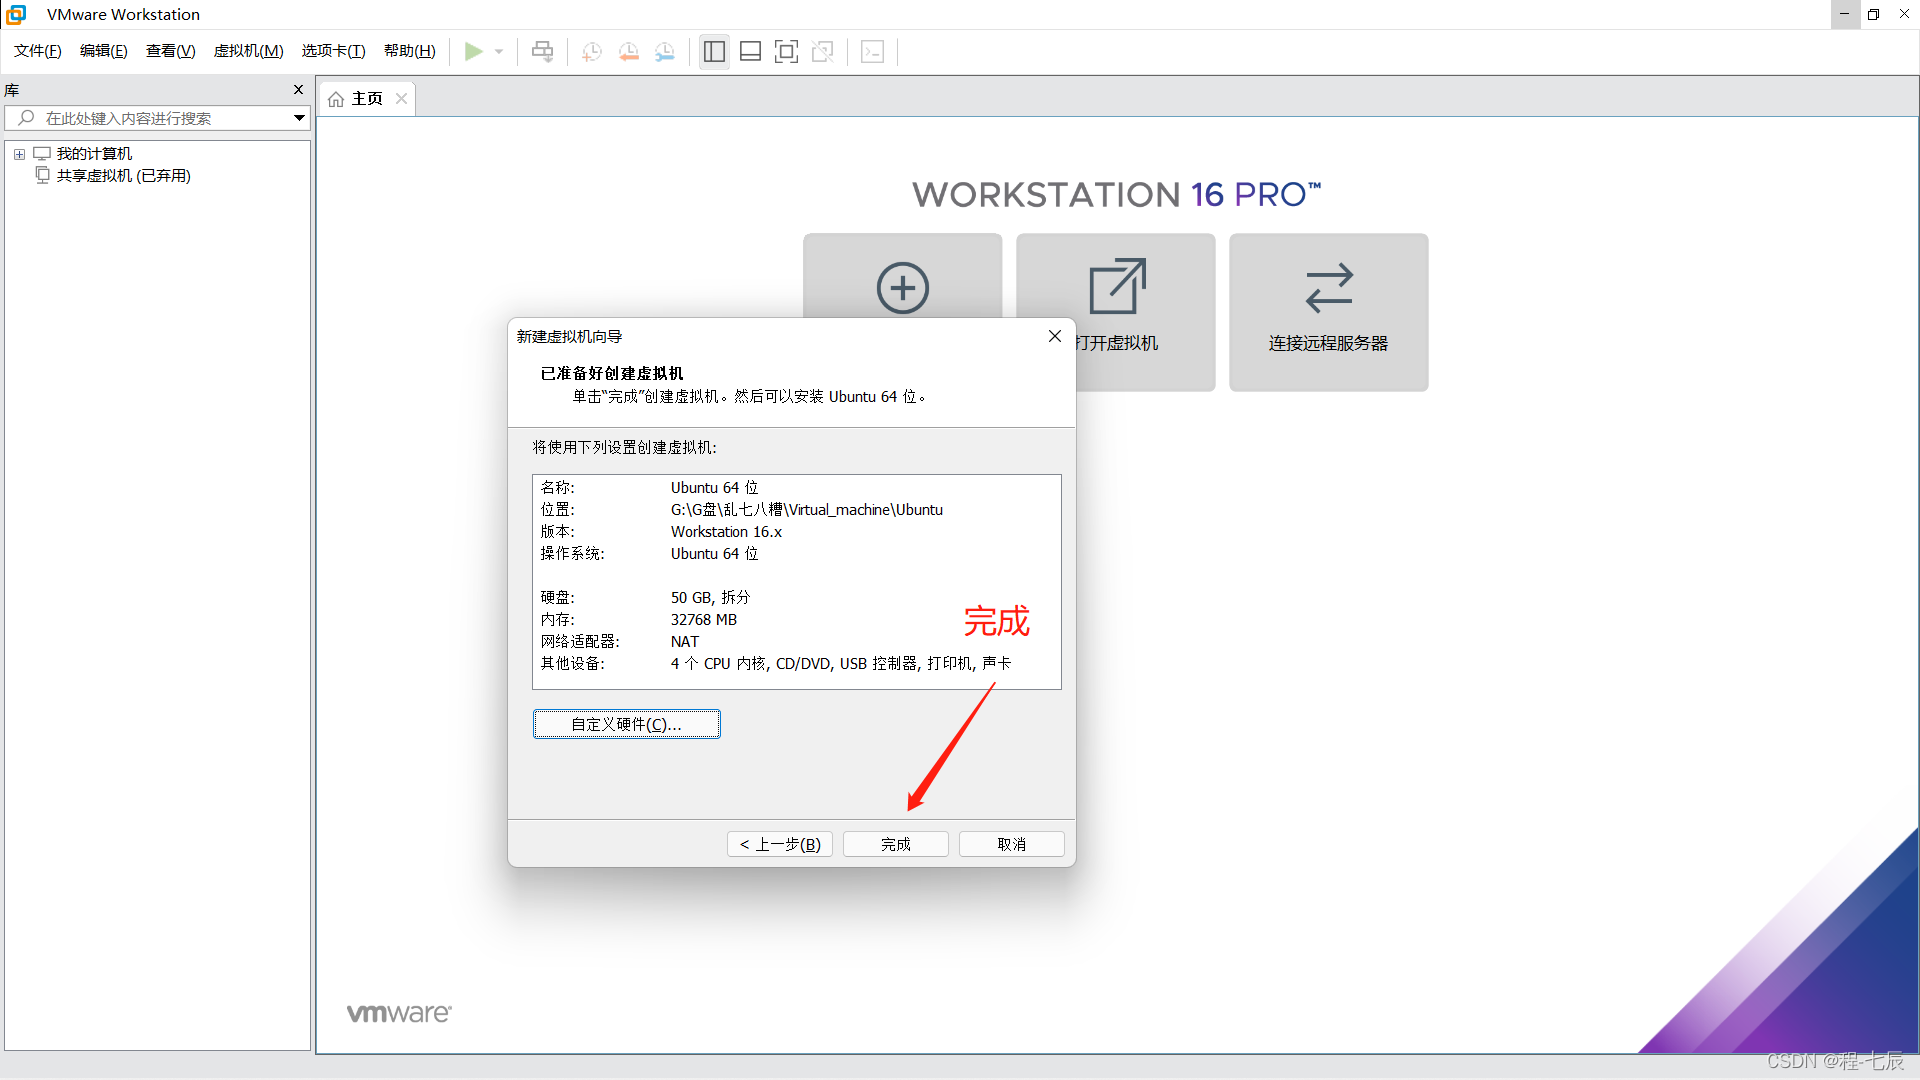Click the 自定义硬件(C)... button
1920x1080 pixels.
pyautogui.click(x=627, y=724)
